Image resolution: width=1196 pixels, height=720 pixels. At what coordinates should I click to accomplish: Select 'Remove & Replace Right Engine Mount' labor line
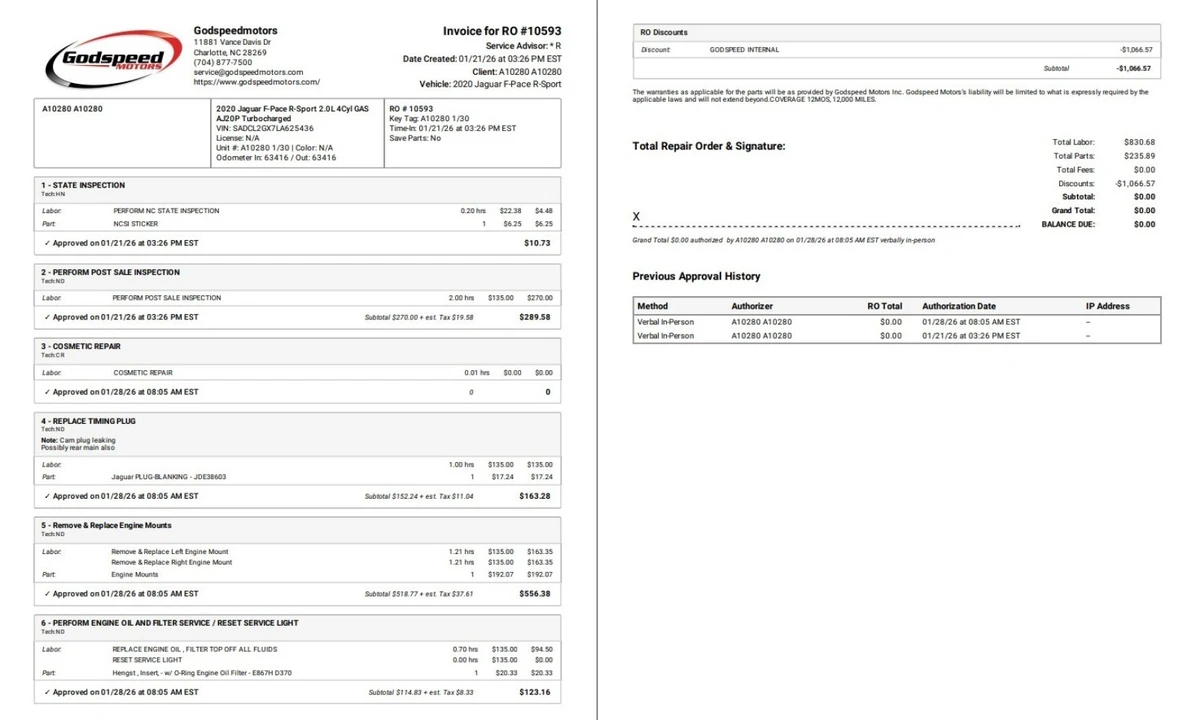(297, 562)
